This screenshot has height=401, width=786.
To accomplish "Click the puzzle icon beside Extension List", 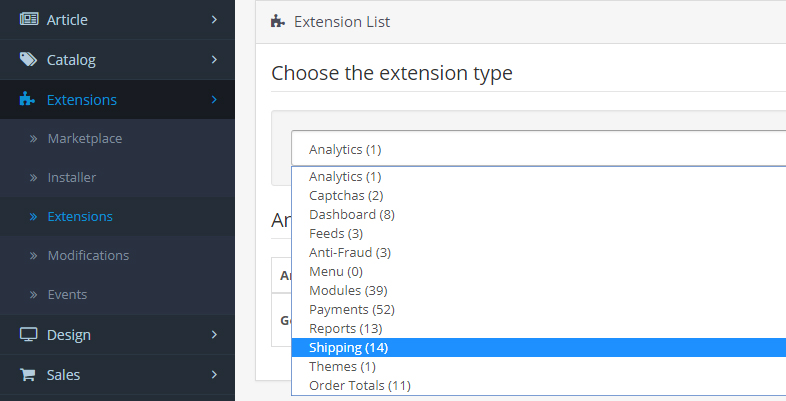I will pyautogui.click(x=278, y=21).
